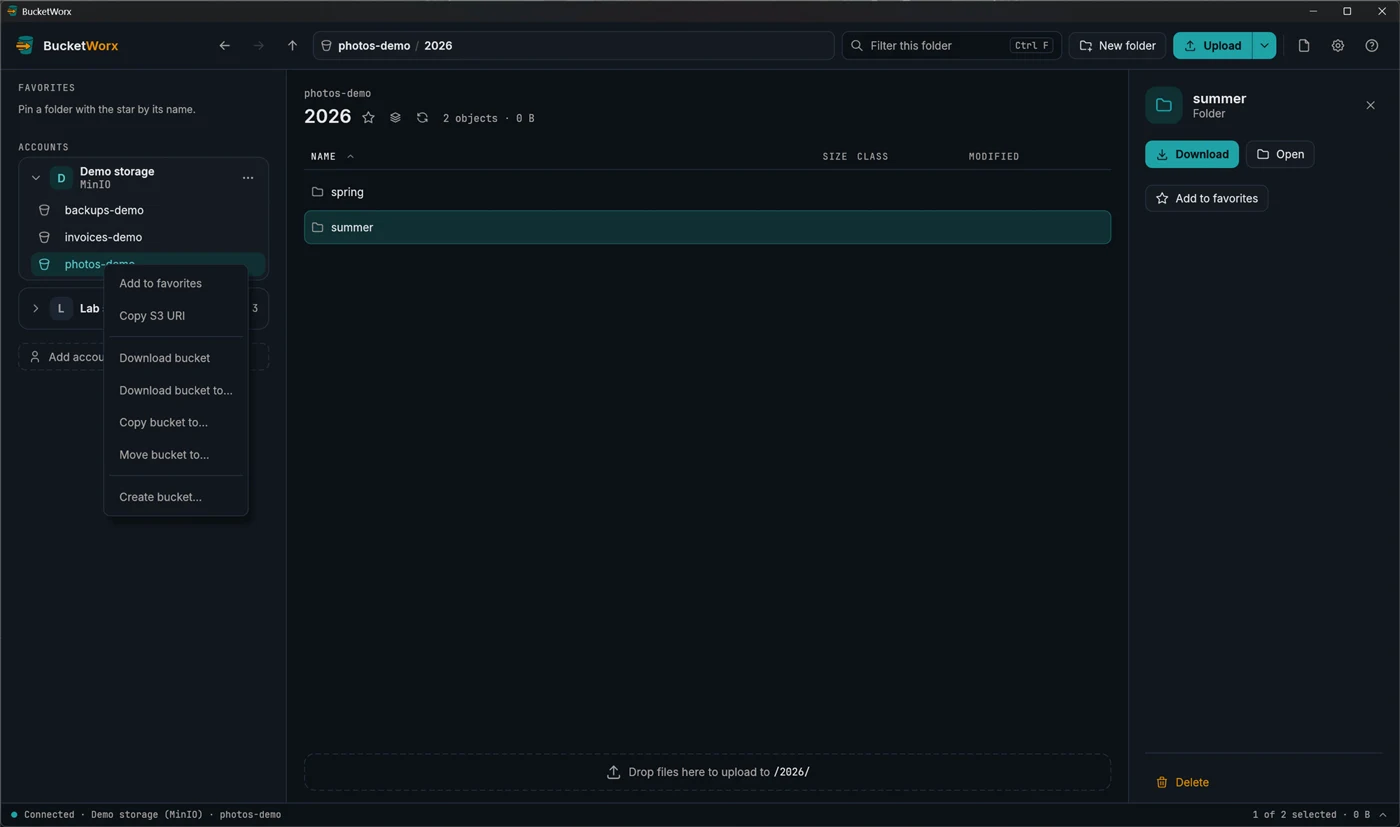
Task: Click the "1 of 2 selected" status text
Action: click(x=1294, y=815)
